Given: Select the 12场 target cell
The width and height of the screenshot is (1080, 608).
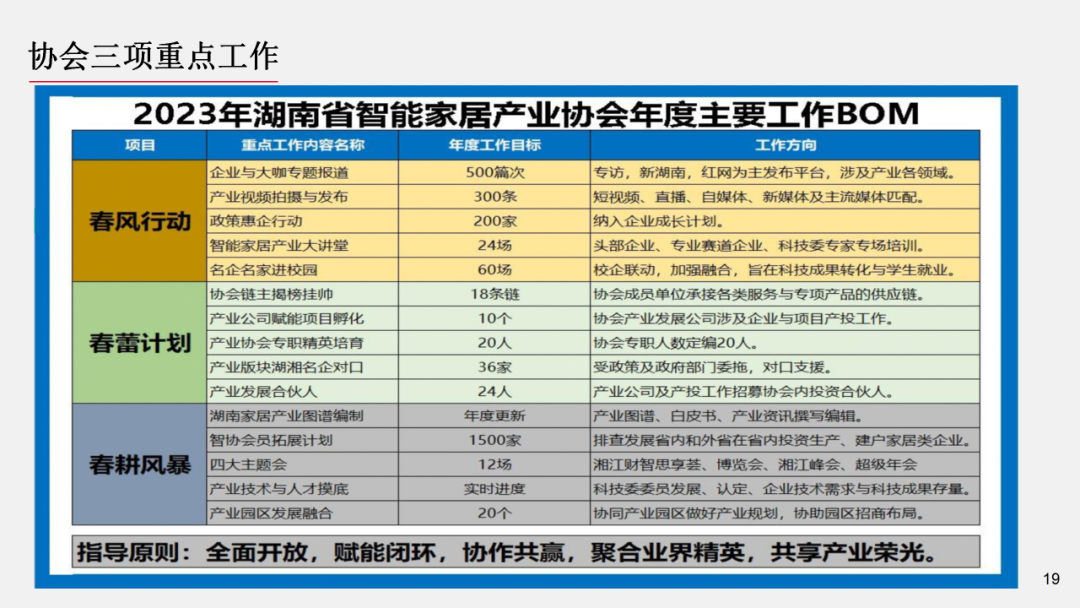Looking at the screenshot, I should tap(494, 465).
